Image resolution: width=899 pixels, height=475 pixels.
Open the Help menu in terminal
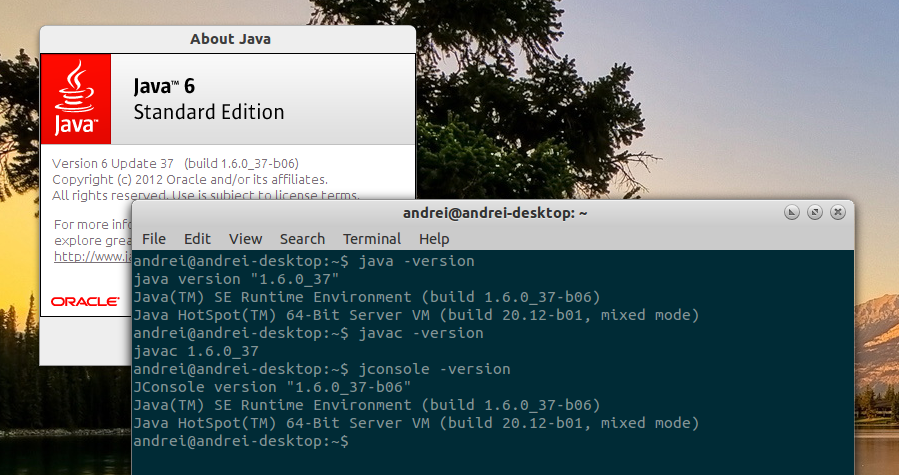pos(434,239)
